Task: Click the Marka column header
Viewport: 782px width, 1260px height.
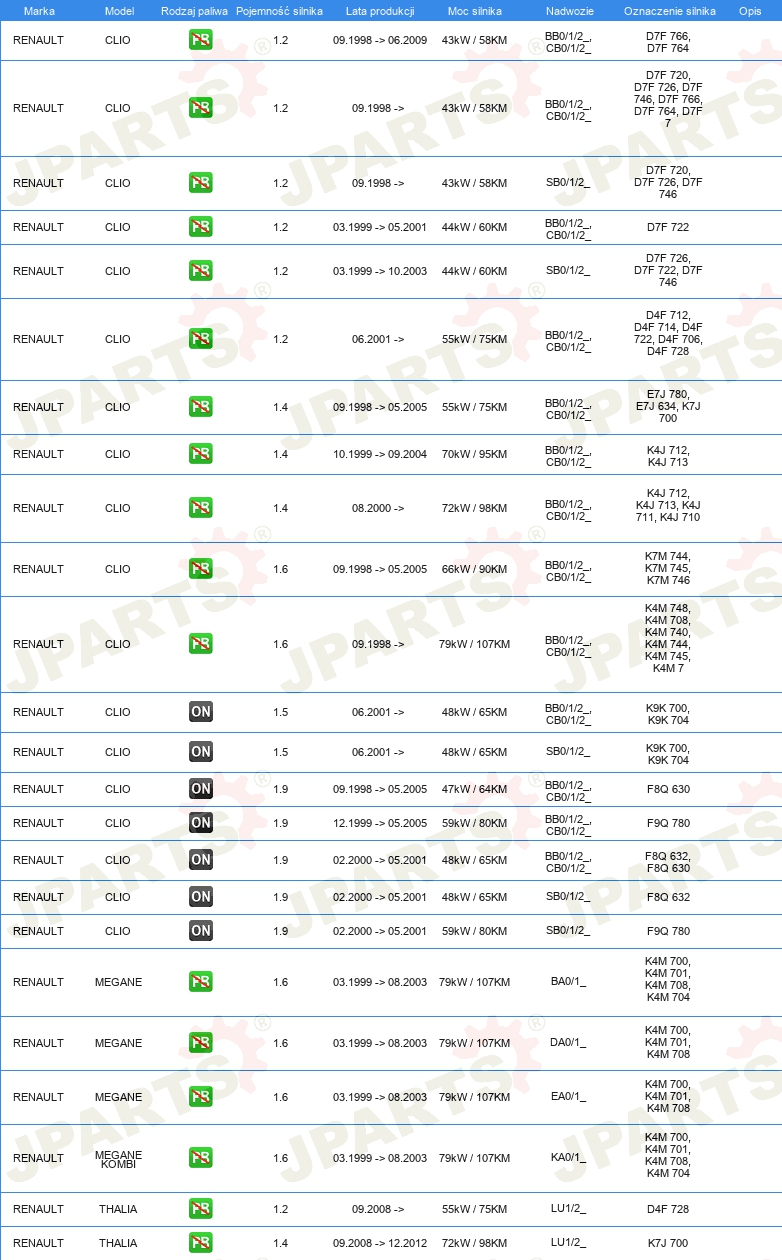Action: 39,11
